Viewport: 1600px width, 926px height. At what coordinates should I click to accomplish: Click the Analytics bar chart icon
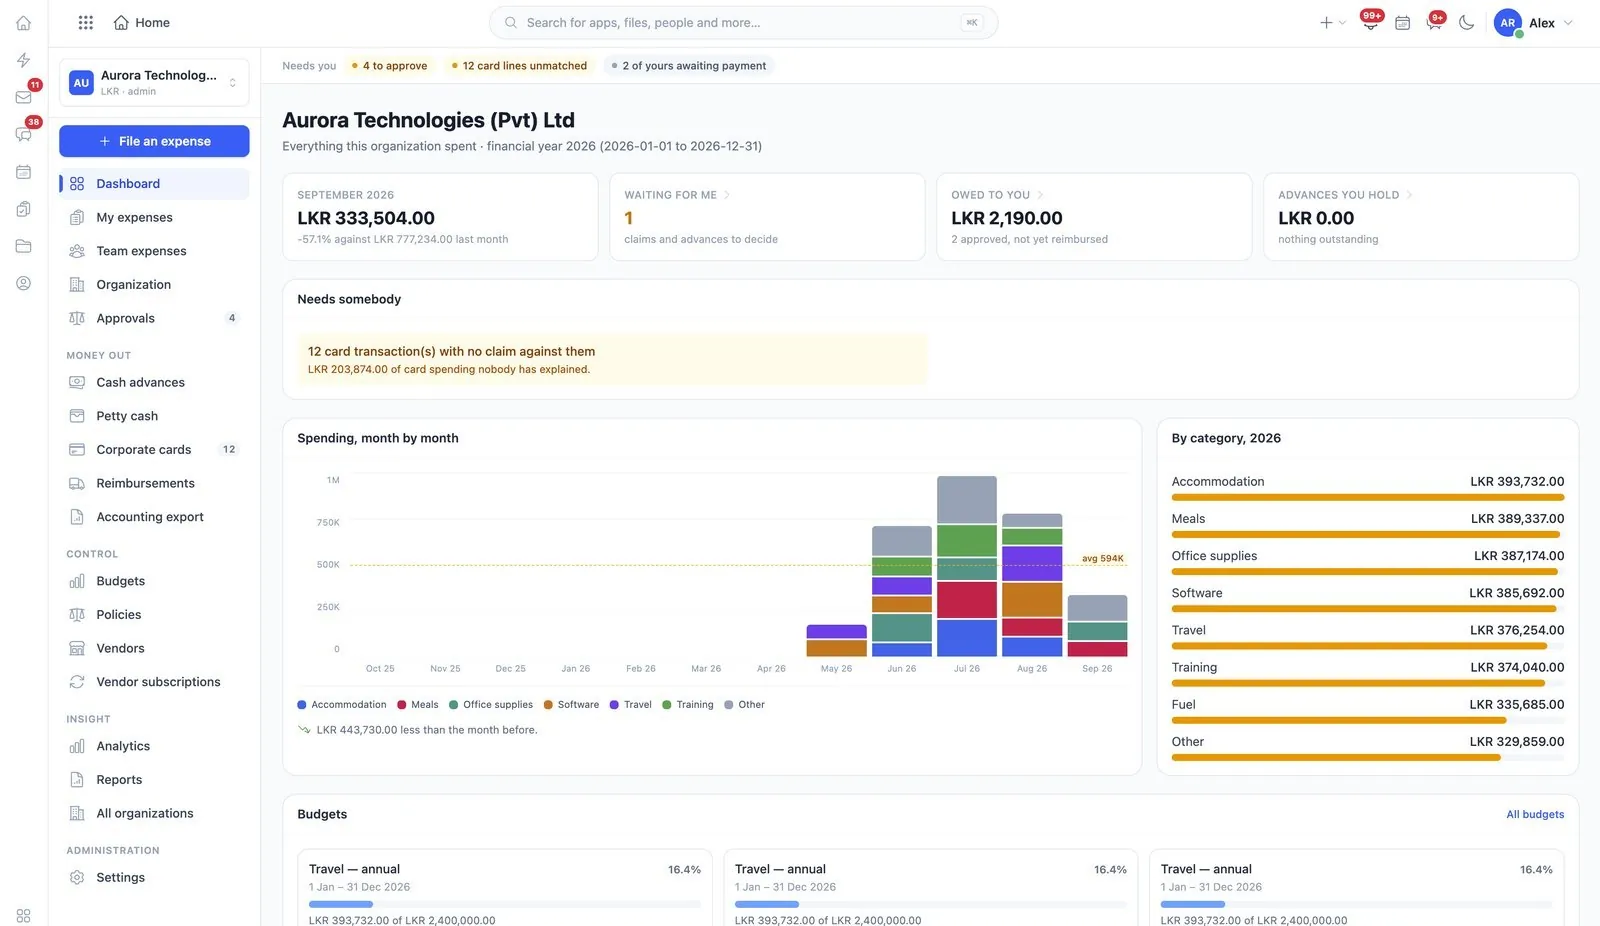[x=77, y=746]
